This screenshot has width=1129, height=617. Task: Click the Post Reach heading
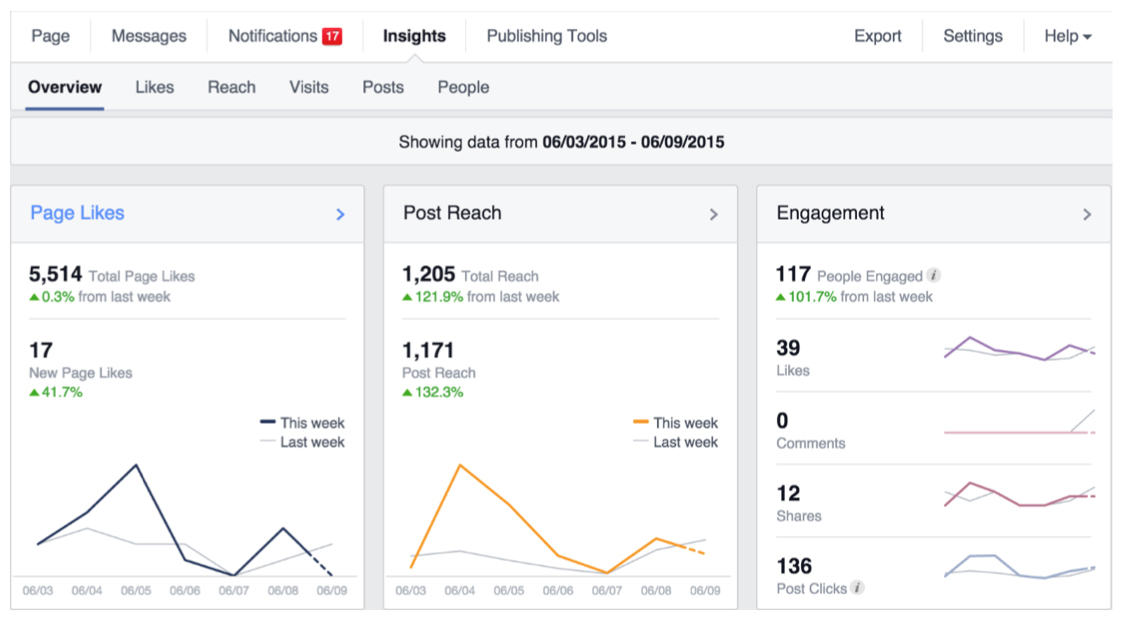point(452,213)
